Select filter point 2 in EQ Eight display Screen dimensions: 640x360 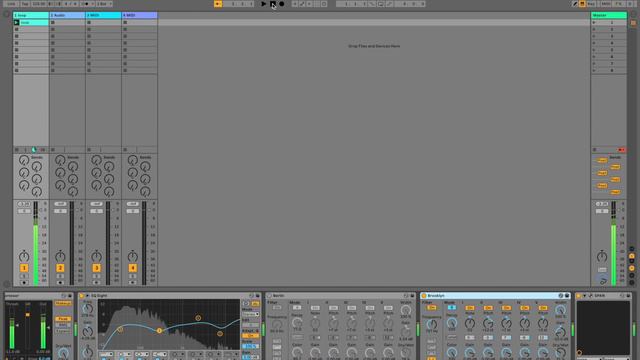point(159,331)
